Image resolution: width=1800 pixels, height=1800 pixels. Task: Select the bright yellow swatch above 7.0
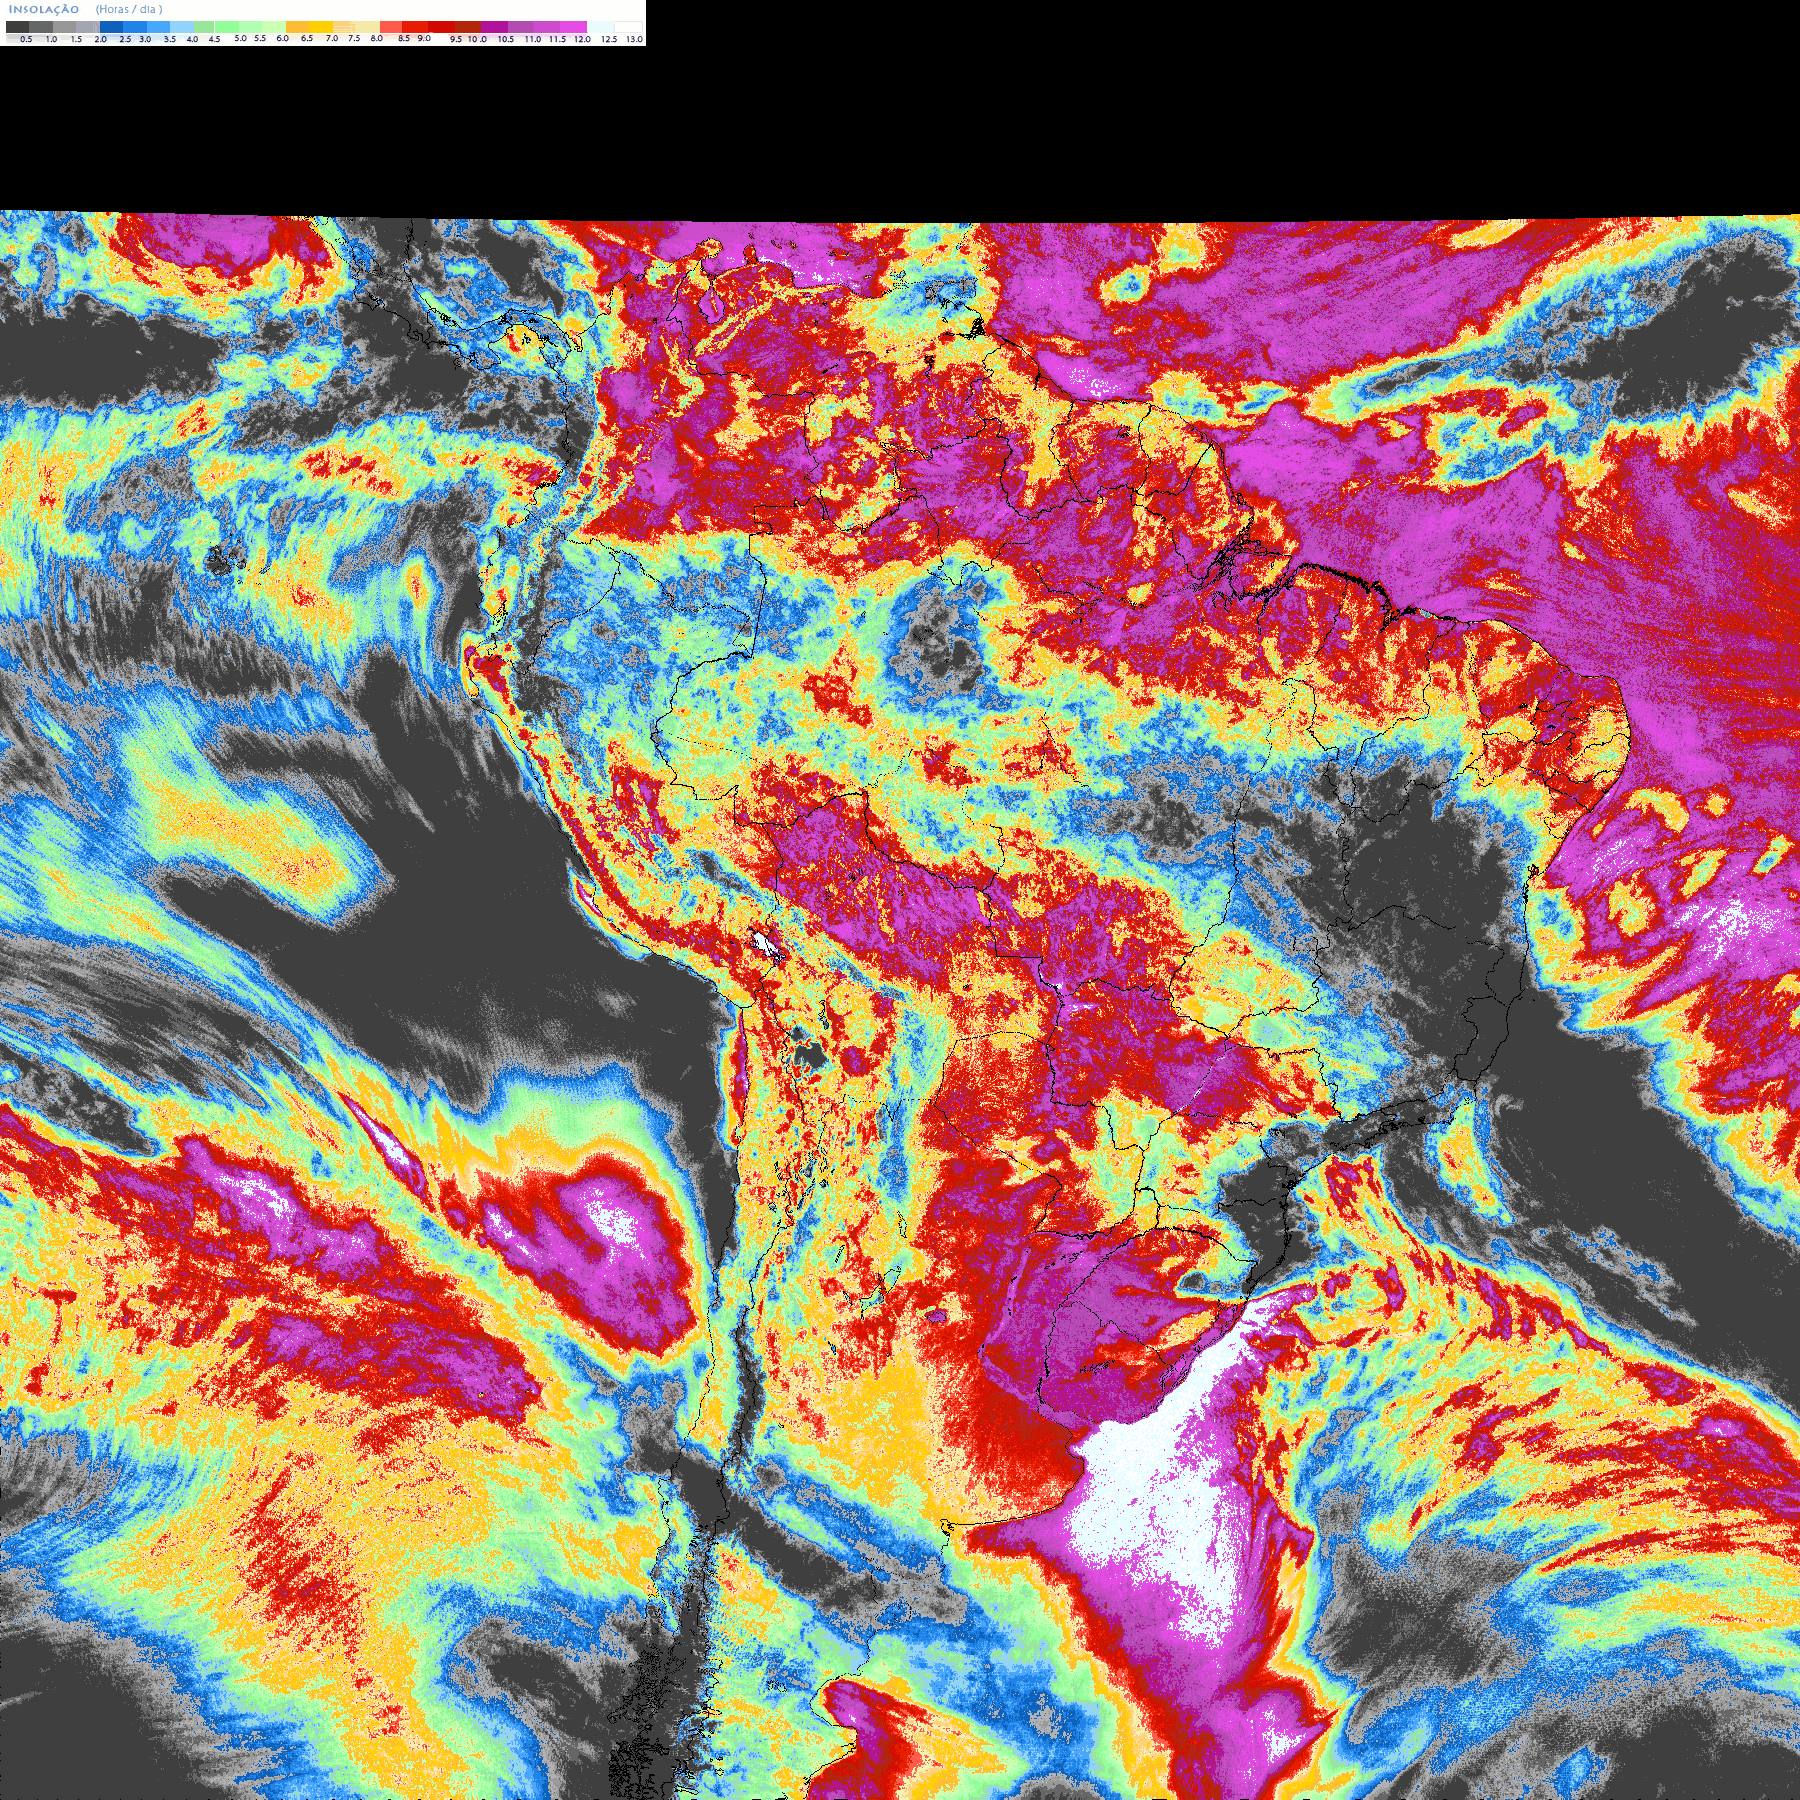[x=321, y=27]
